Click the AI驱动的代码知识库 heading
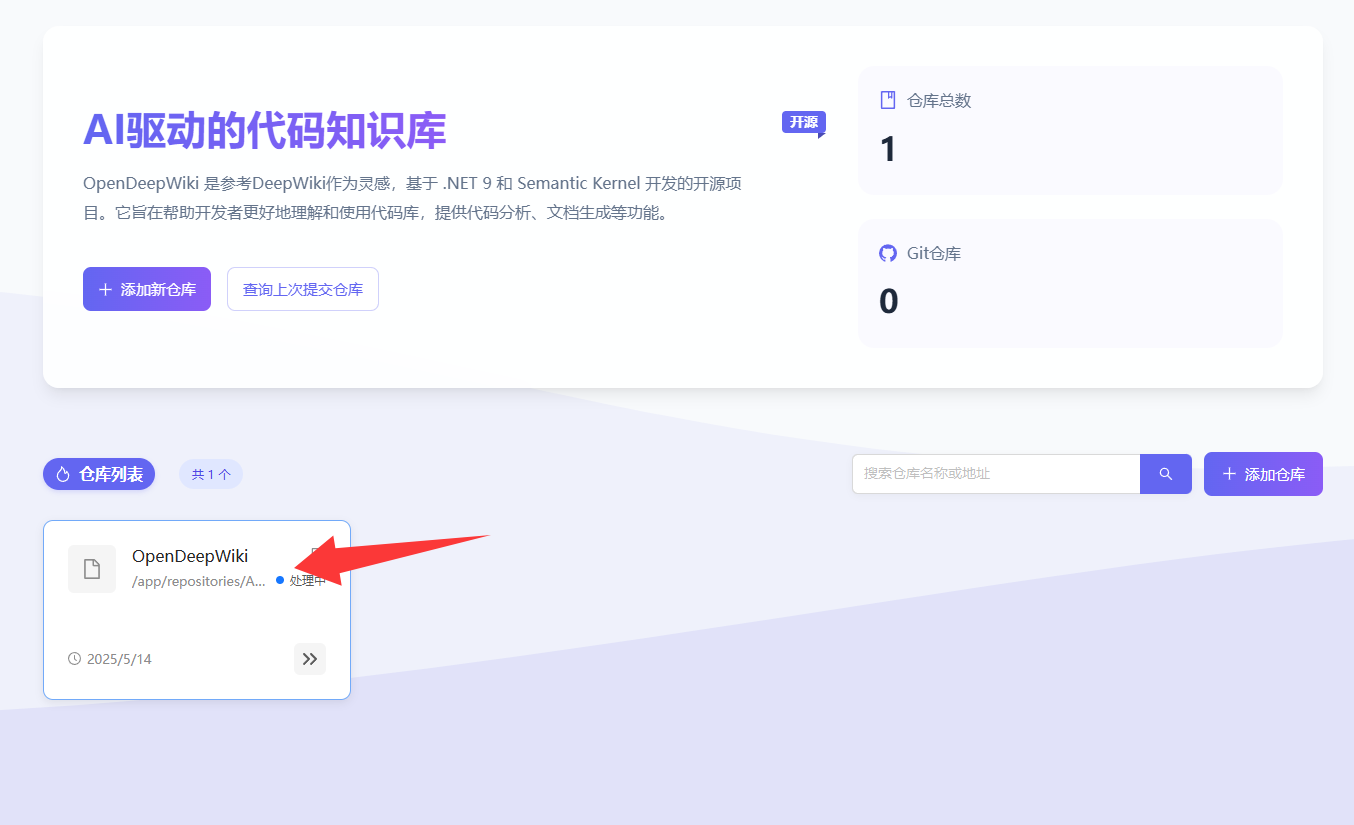This screenshot has width=1354, height=825. pos(264,130)
